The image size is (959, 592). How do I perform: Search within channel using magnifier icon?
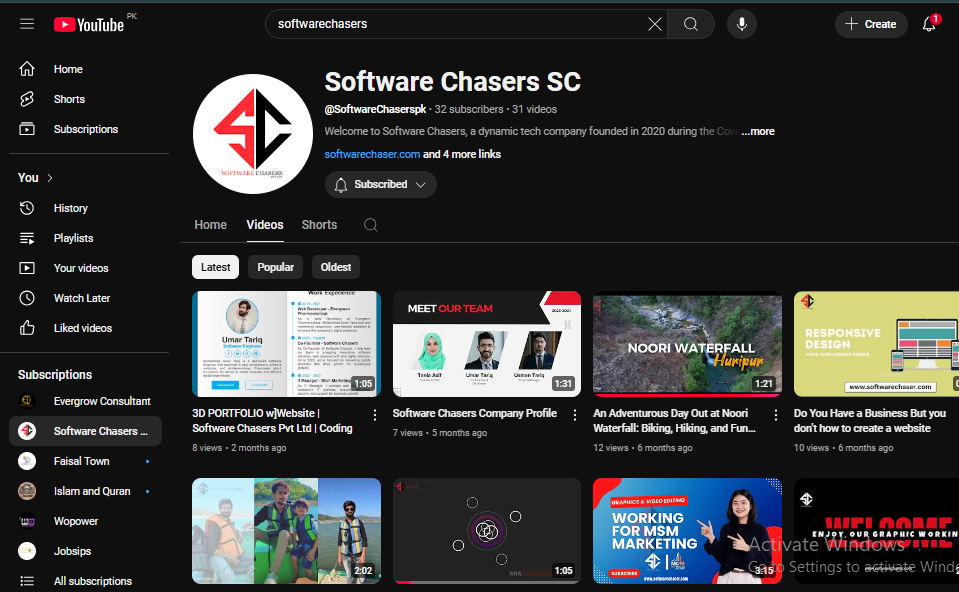click(370, 225)
